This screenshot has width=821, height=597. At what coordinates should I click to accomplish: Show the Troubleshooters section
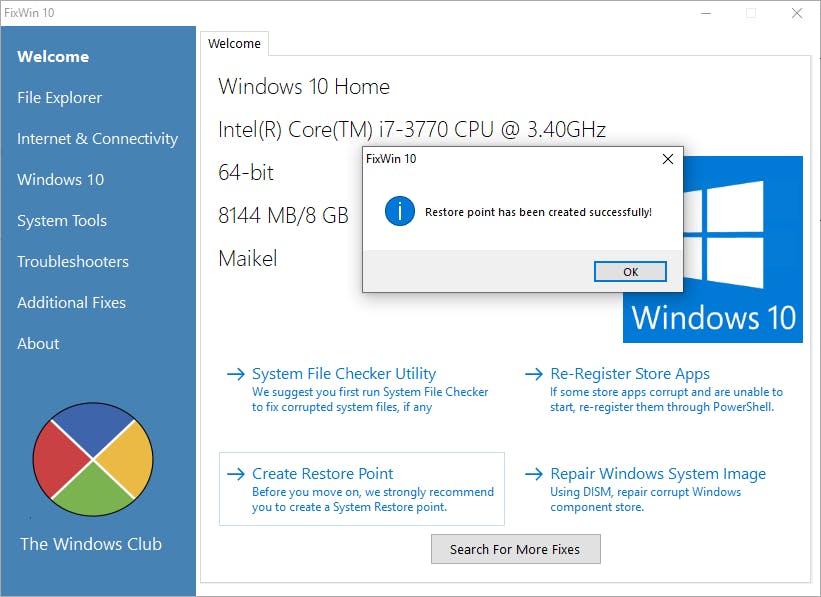73,262
